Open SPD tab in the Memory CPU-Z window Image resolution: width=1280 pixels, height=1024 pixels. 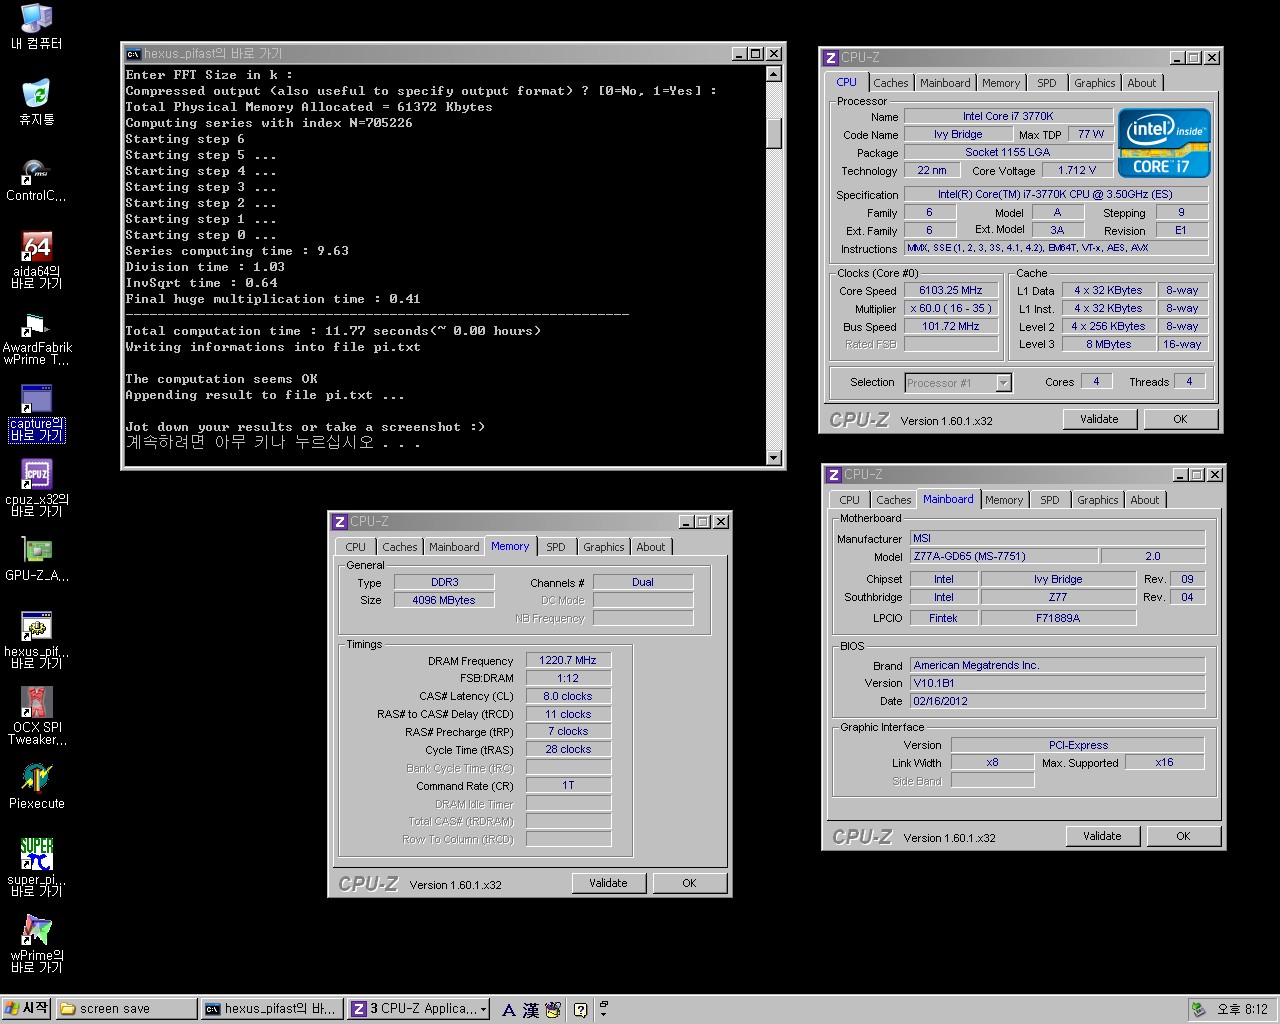(x=556, y=547)
